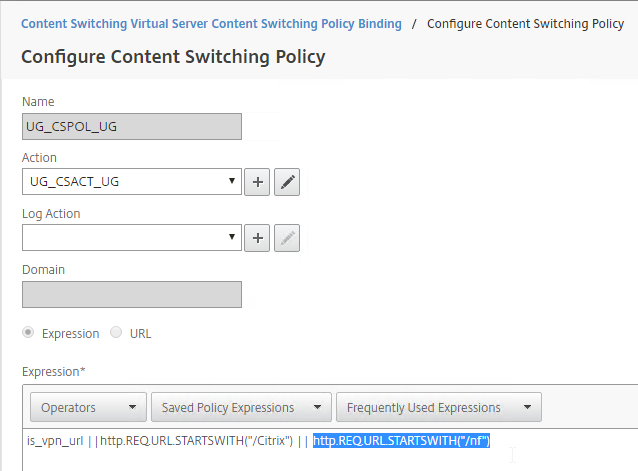This screenshot has height=471, width=638.
Task: Click the Operators dropdown arrow
Action: coord(132,407)
